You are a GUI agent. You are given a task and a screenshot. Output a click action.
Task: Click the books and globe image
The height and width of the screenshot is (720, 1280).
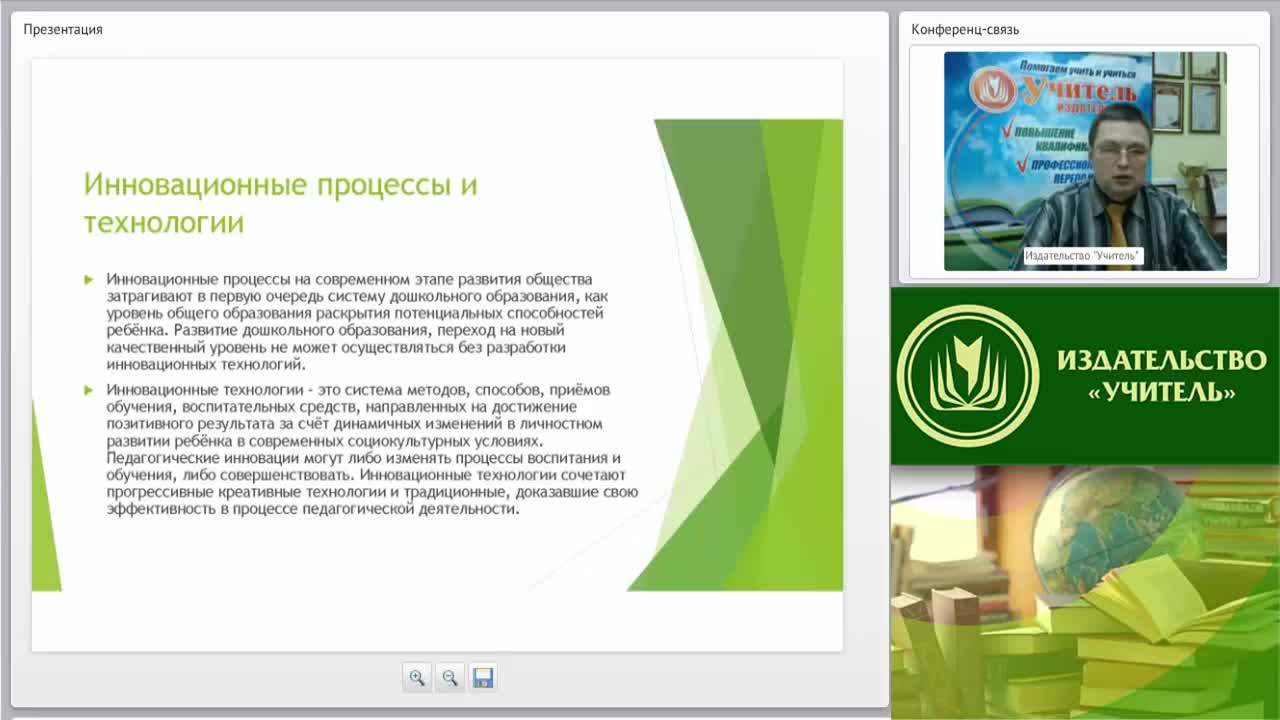[1085, 592]
